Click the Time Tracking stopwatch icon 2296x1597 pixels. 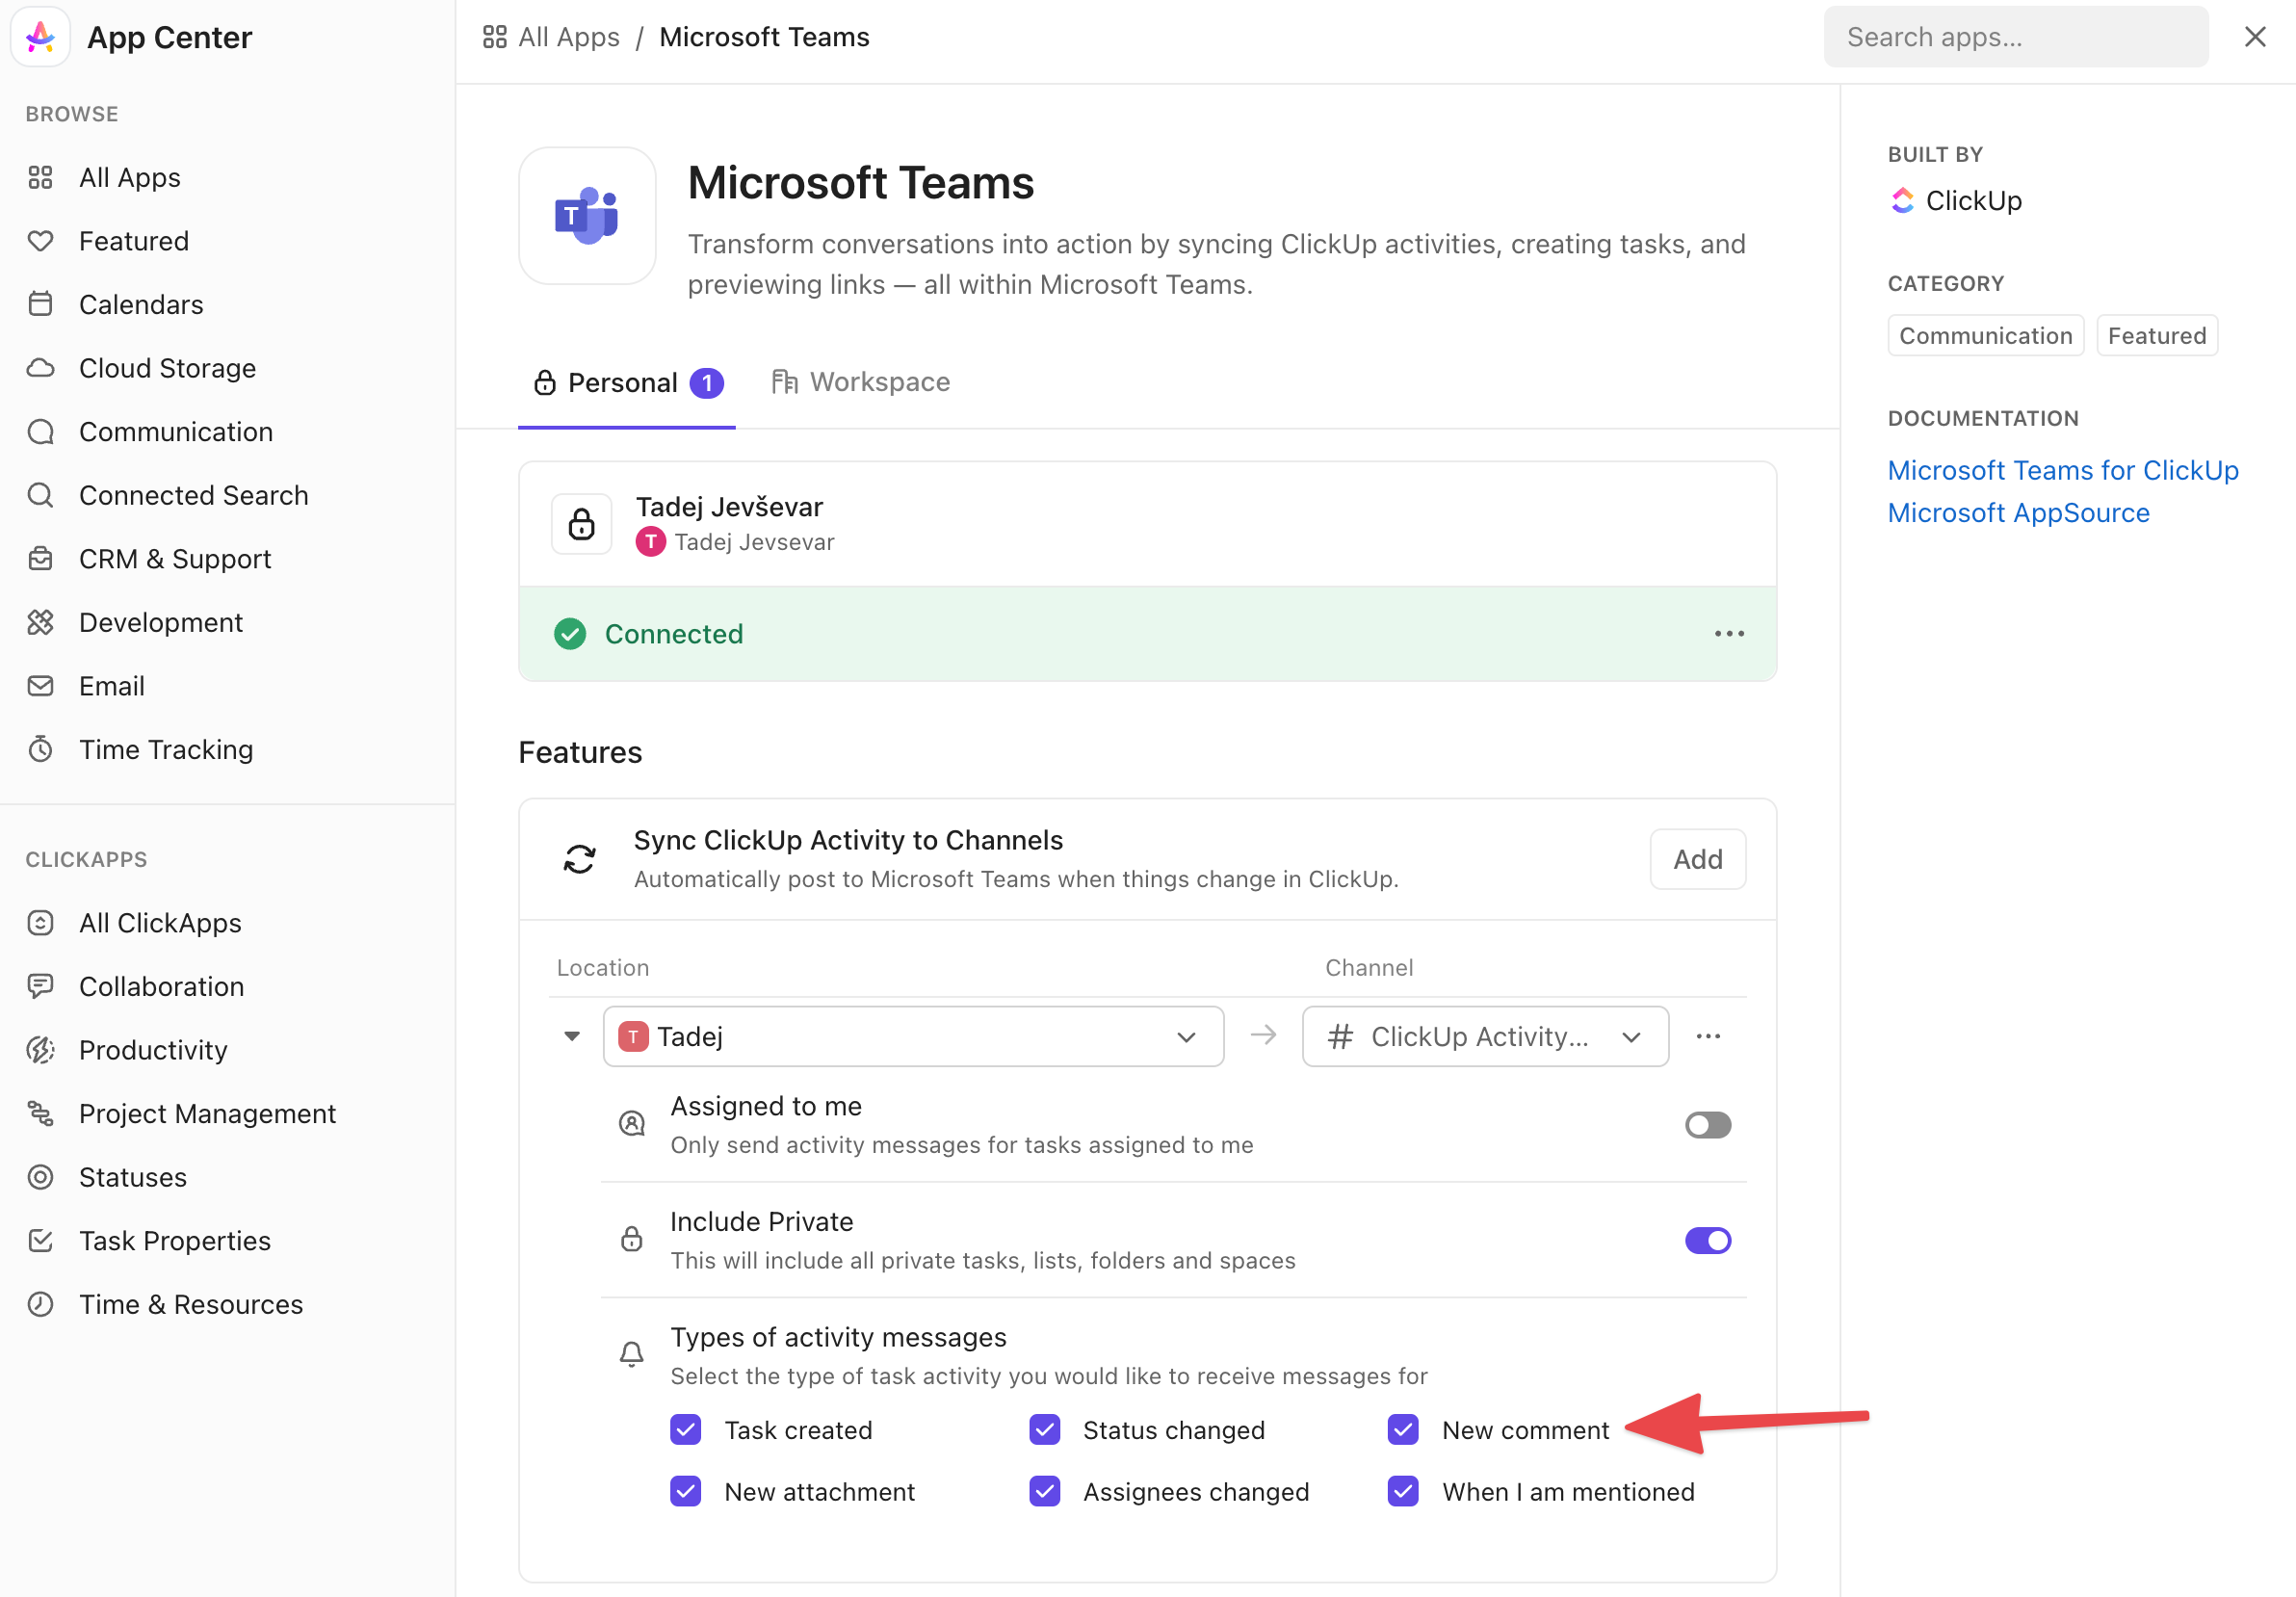point(40,749)
